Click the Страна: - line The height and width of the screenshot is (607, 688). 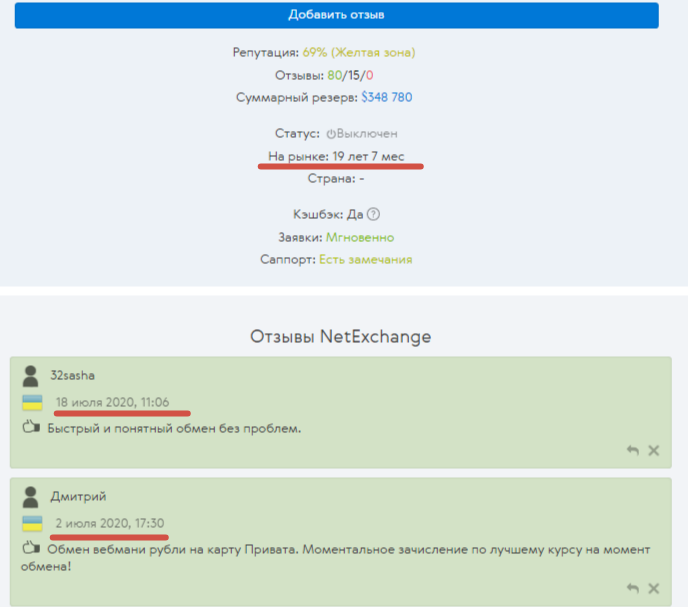[336, 179]
